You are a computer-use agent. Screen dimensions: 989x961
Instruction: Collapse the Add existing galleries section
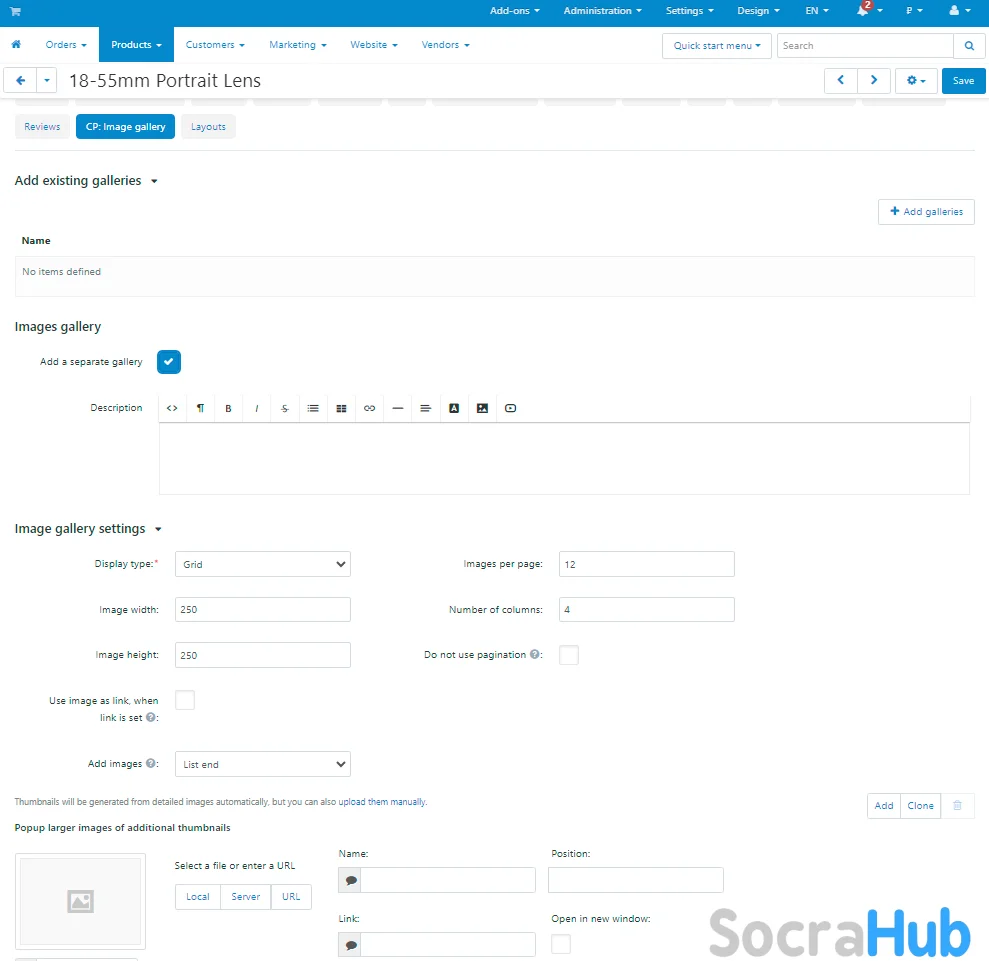pos(86,181)
